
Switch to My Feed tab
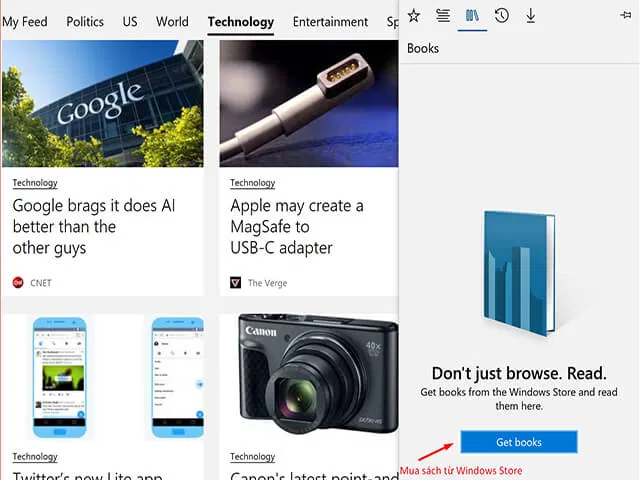click(x=25, y=22)
